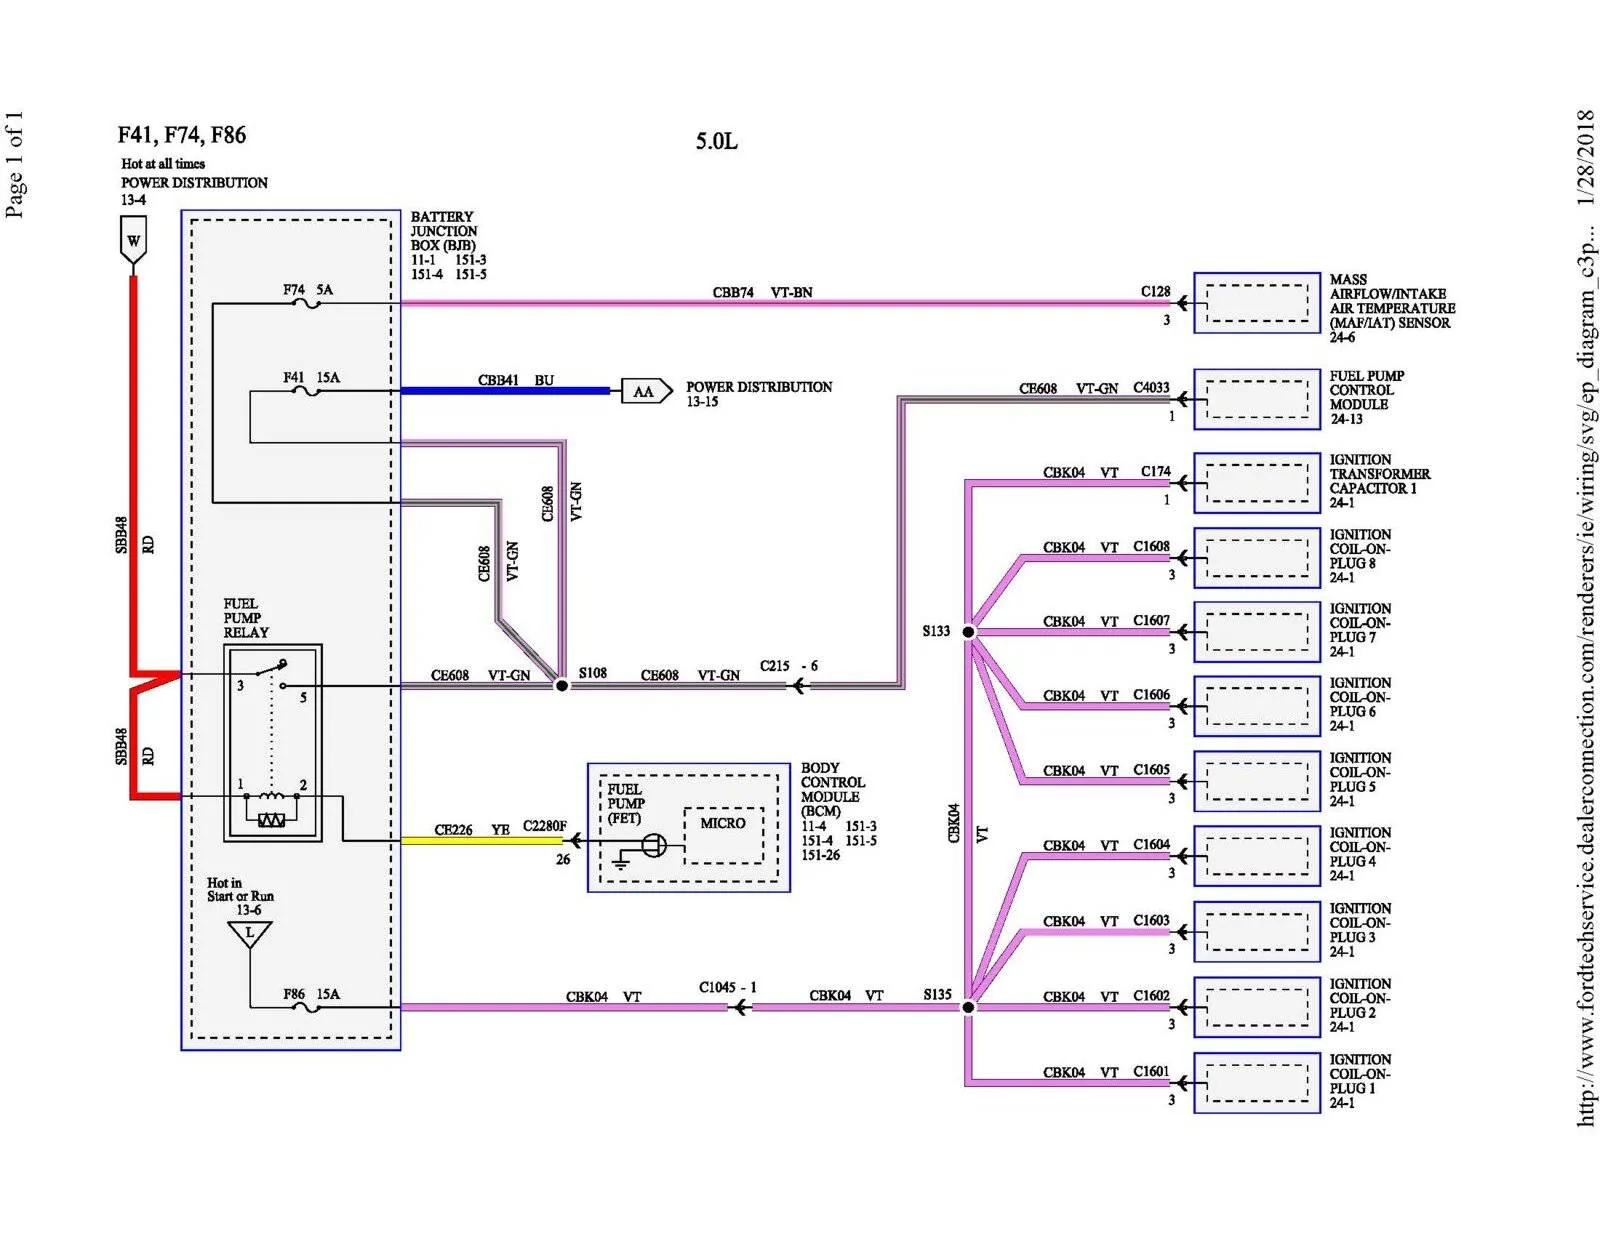Image resolution: width=1600 pixels, height=1236 pixels.
Task: Click 'POWER DISTRIBUTION 13-15' reference
Action: (x=759, y=394)
